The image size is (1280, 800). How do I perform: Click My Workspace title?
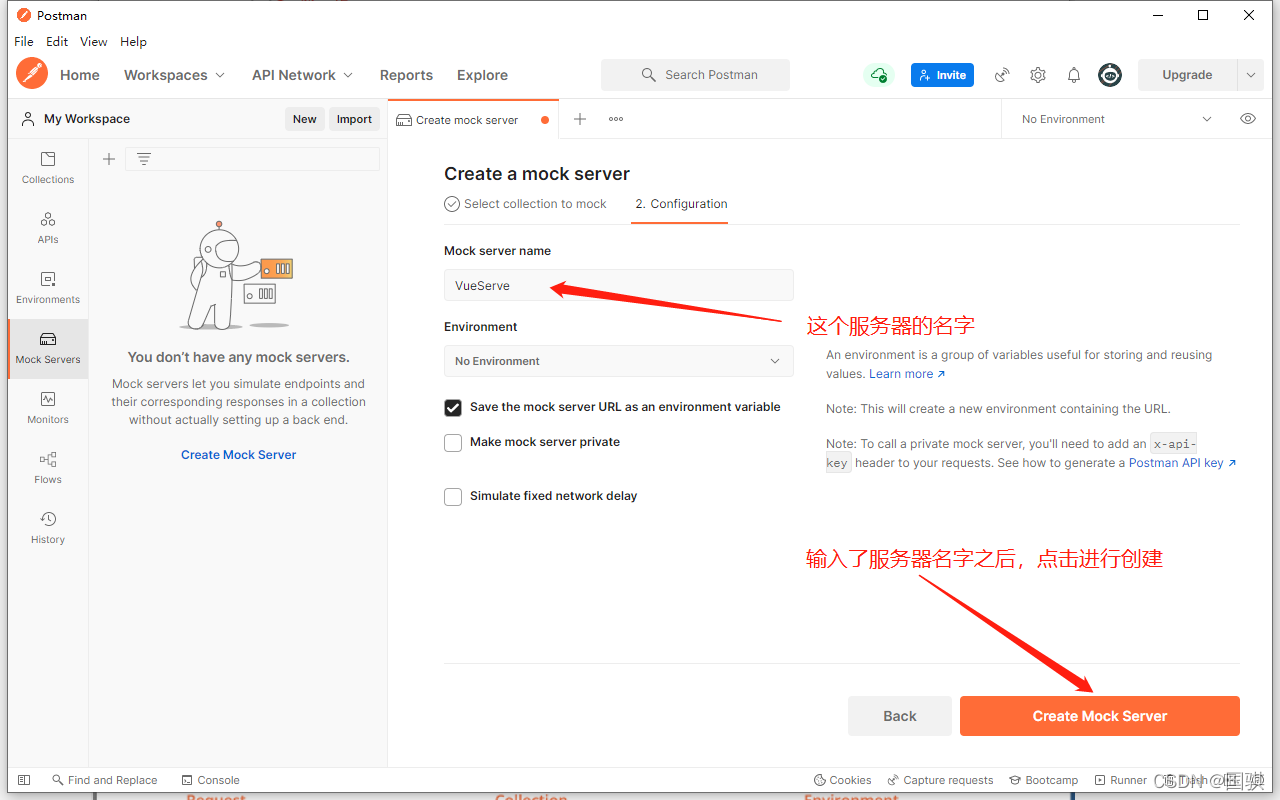point(87,119)
